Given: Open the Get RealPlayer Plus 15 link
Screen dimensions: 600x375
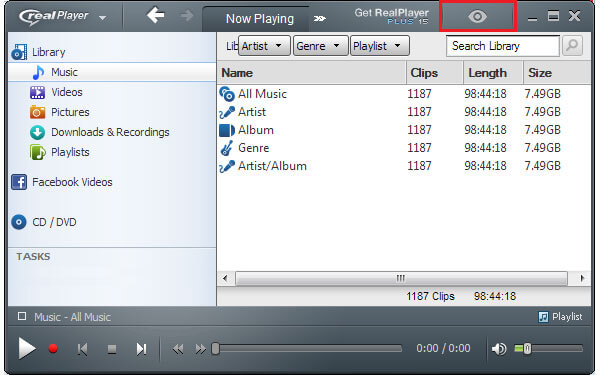Looking at the screenshot, I should point(391,16).
